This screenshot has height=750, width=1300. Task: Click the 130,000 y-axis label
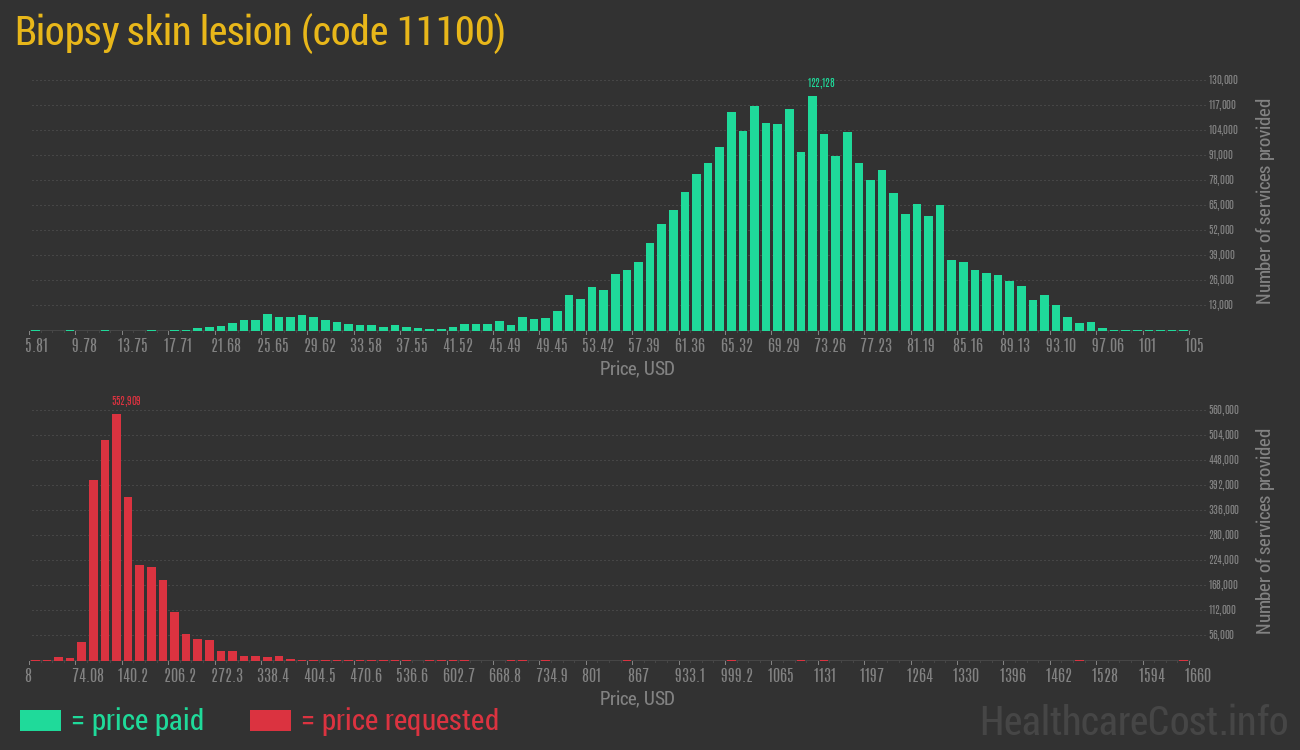[1223, 80]
